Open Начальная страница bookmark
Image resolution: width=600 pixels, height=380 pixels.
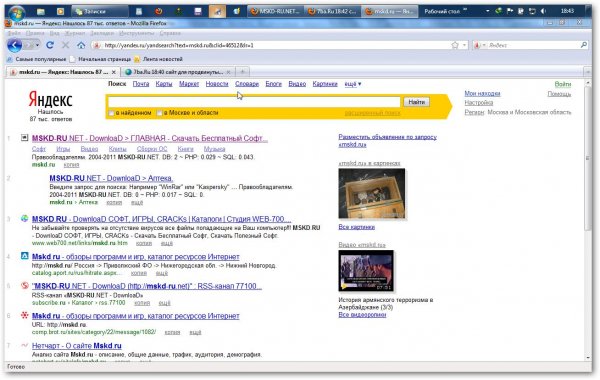(x=100, y=59)
